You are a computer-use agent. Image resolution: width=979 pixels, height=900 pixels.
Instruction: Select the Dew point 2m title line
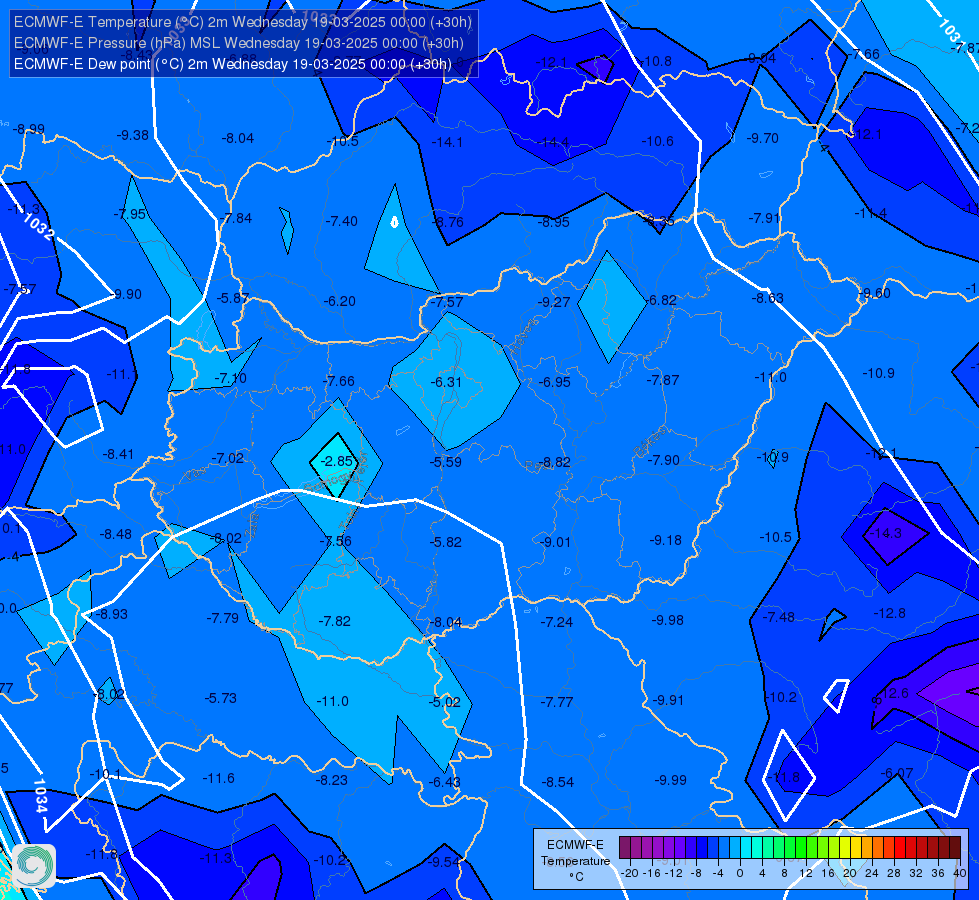click(232, 64)
